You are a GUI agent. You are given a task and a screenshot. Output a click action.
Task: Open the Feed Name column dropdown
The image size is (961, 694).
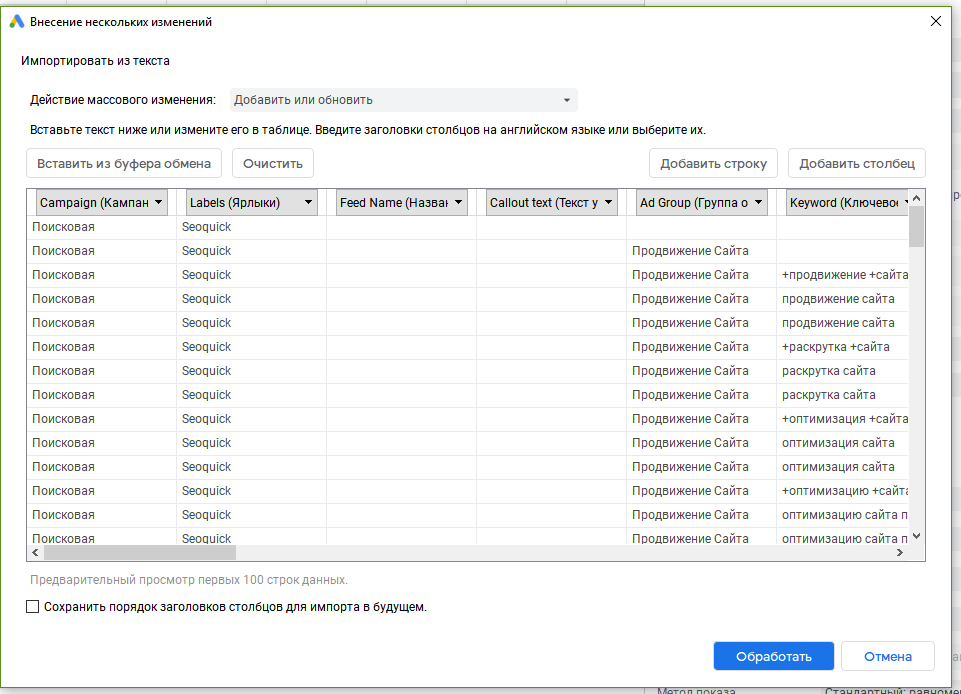402,202
